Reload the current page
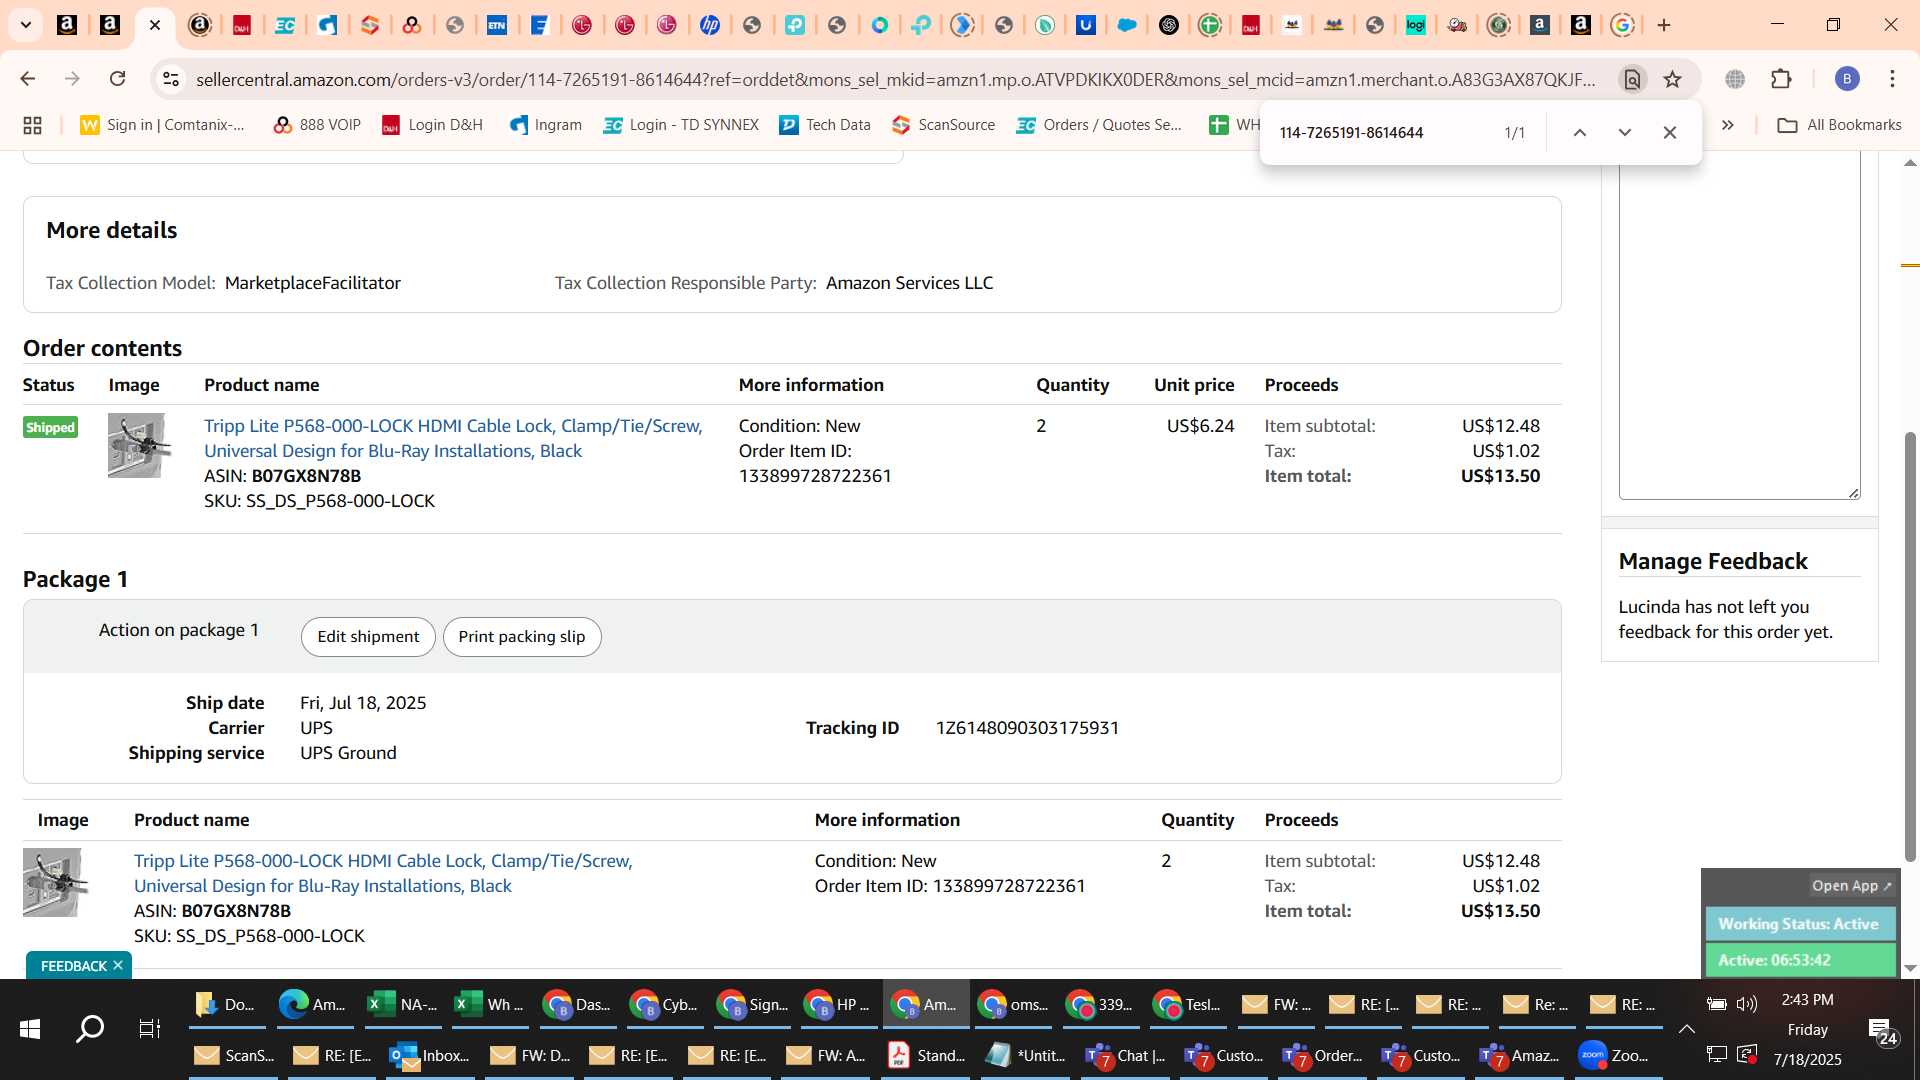Viewport: 1920px width, 1080px height. pos(118,79)
